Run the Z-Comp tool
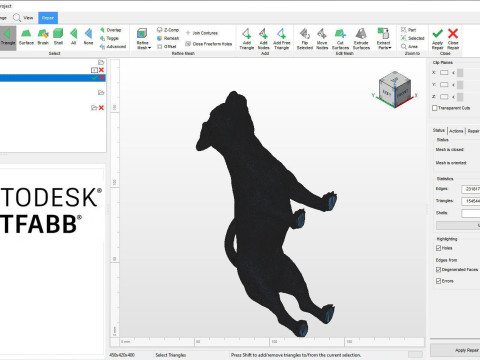The width and height of the screenshot is (480, 360). click(168, 30)
